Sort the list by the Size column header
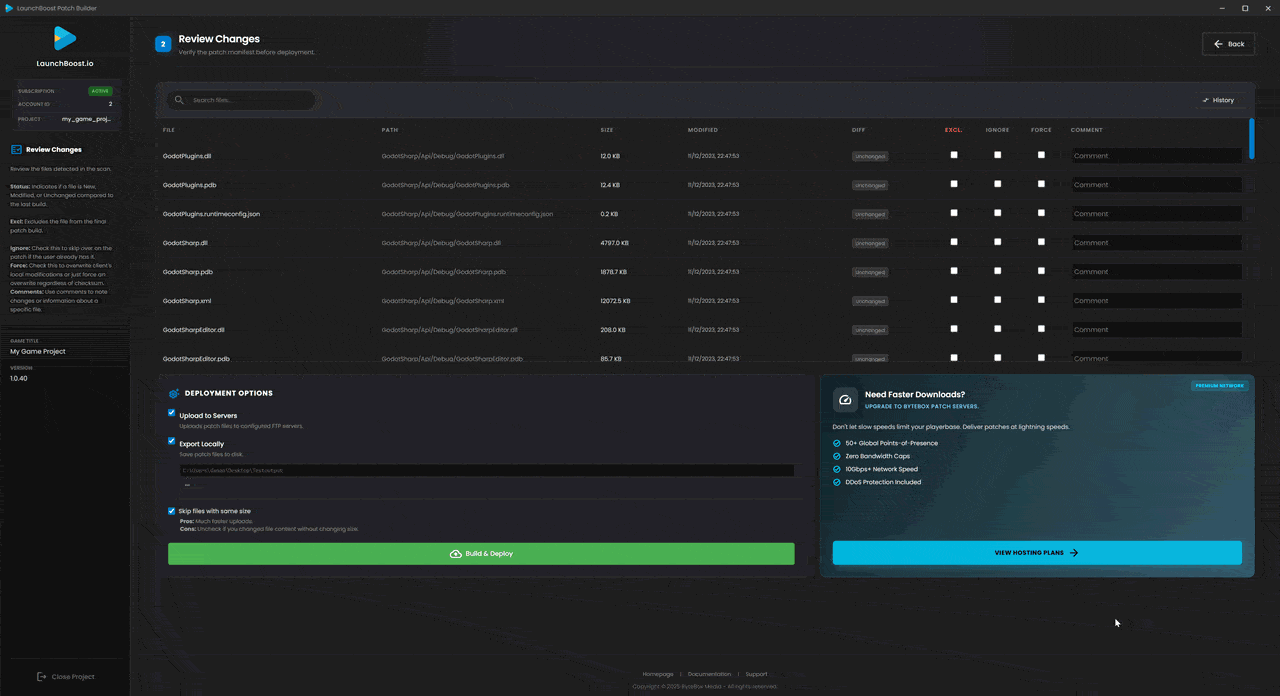The width and height of the screenshot is (1280, 696). pyautogui.click(x=607, y=130)
